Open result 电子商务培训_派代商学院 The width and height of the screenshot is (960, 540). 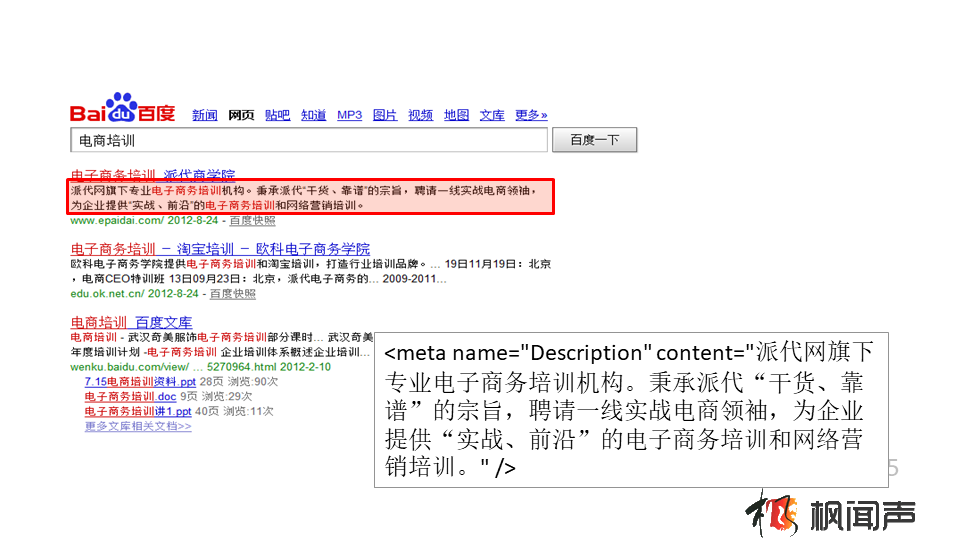point(152,174)
